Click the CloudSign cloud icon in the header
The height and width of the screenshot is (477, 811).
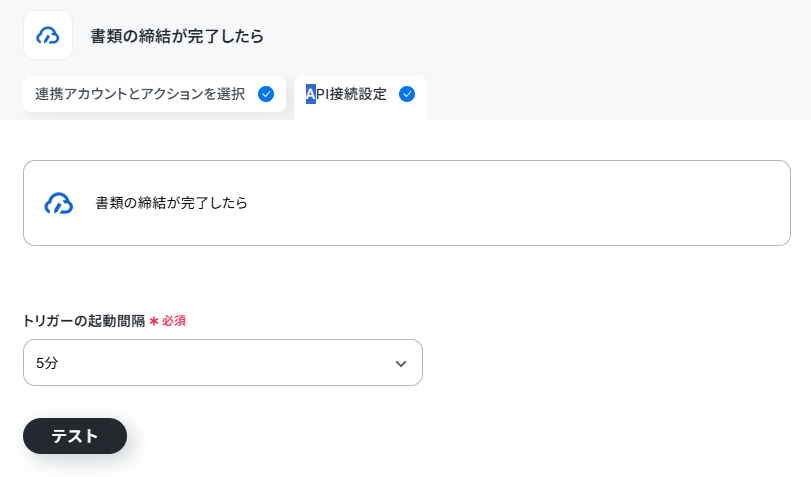48,36
